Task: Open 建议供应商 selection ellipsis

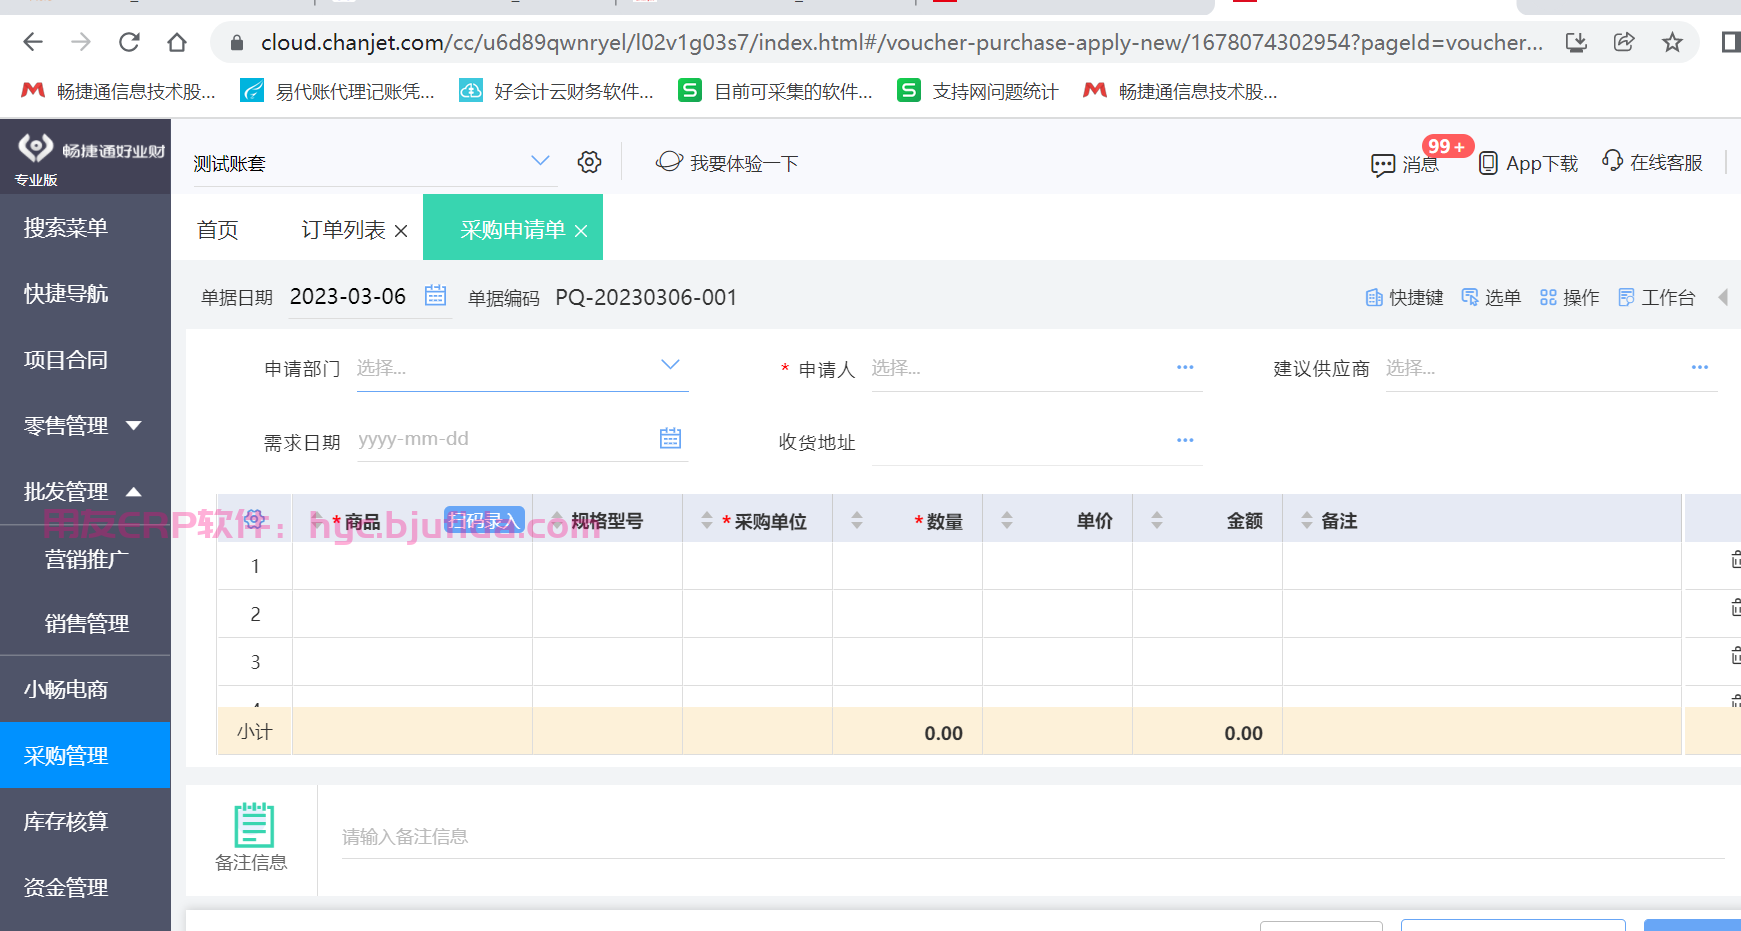Action: [x=1700, y=368]
